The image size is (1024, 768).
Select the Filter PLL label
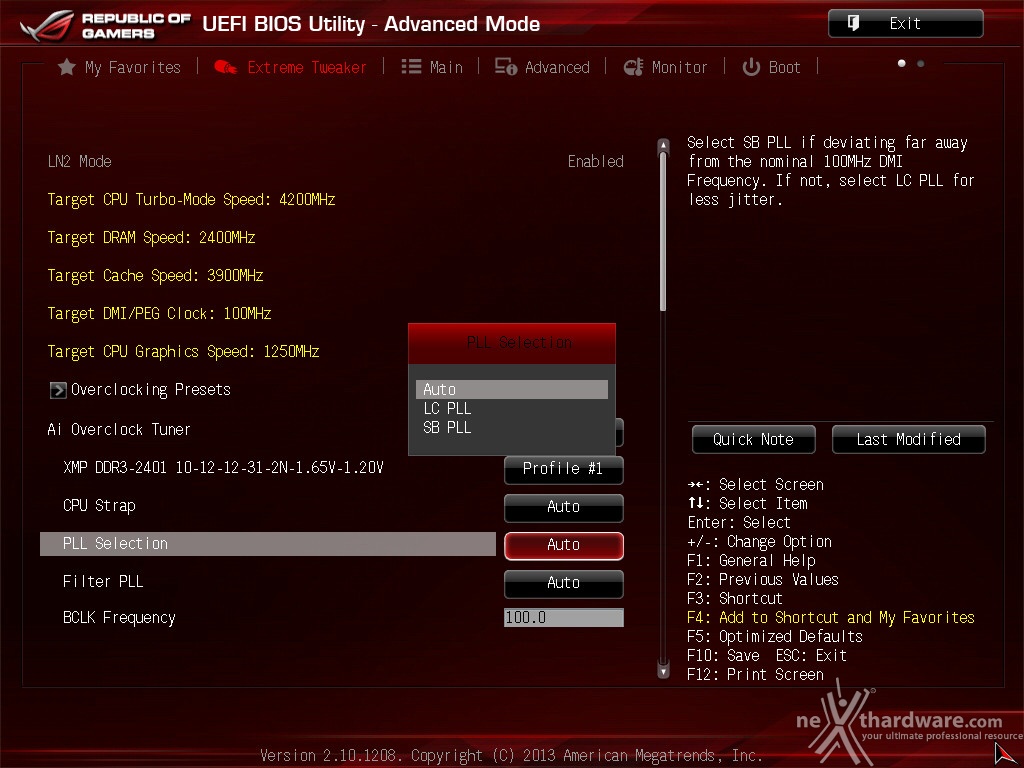(x=103, y=582)
